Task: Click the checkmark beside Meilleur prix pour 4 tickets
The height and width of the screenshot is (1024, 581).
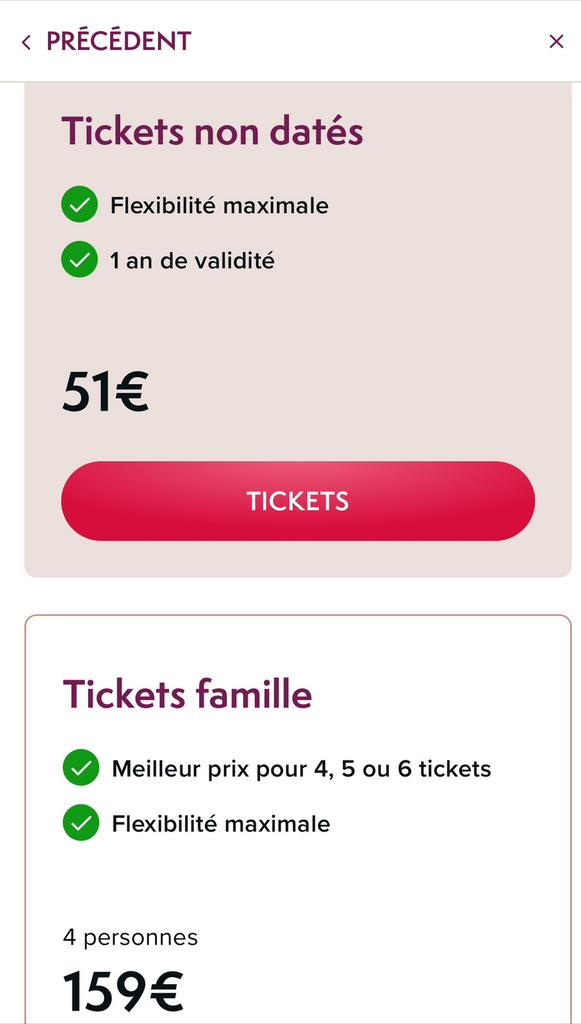Action: point(79,768)
